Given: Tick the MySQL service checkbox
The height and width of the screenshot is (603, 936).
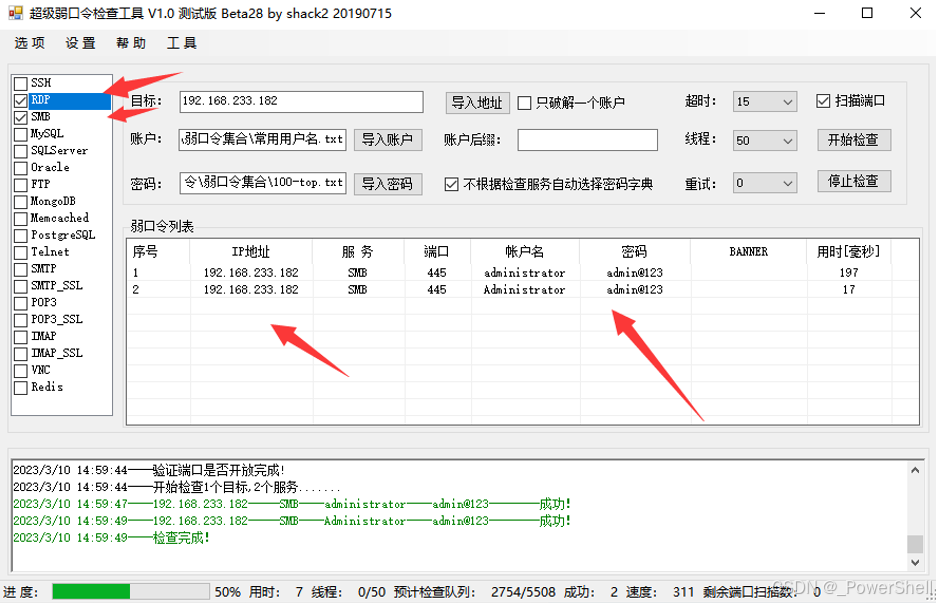Looking at the screenshot, I should [x=21, y=134].
